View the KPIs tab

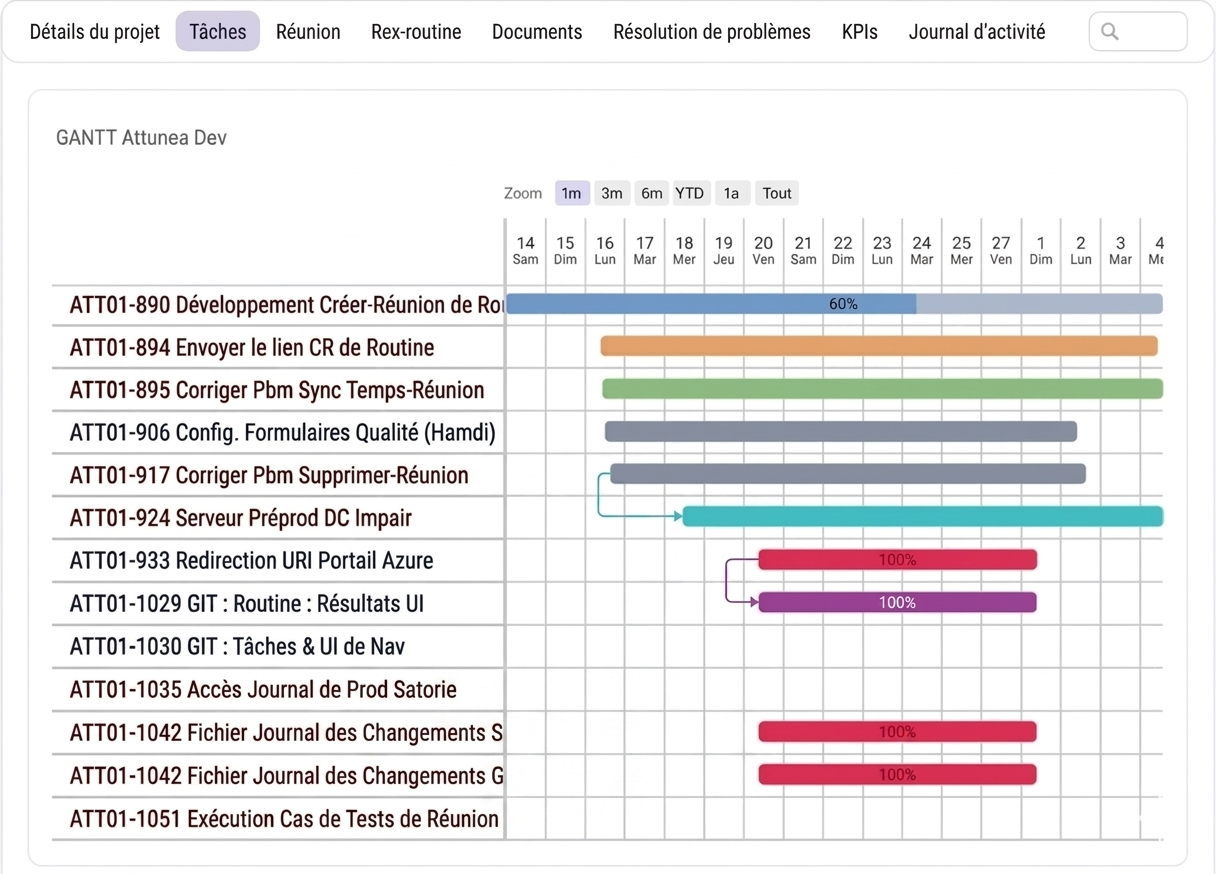860,32
